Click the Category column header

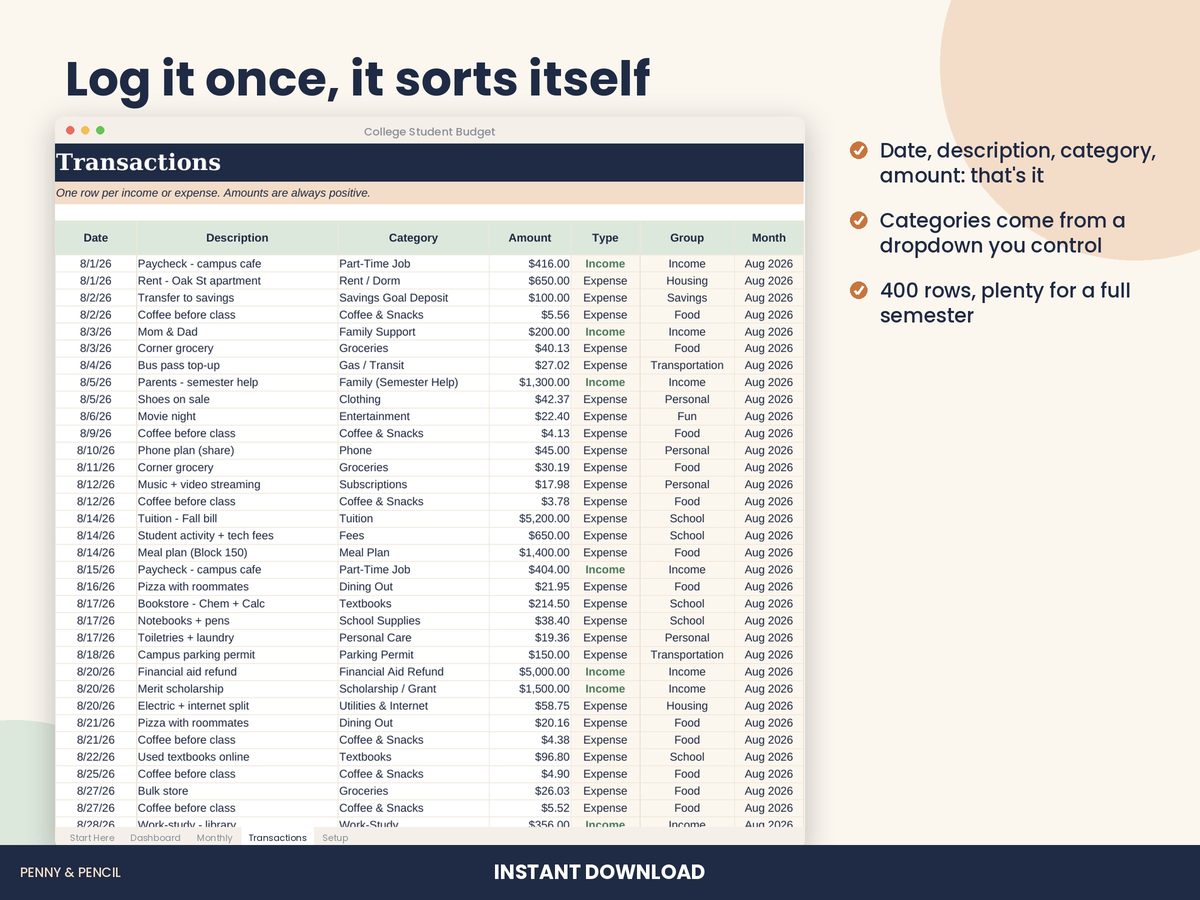[413, 238]
